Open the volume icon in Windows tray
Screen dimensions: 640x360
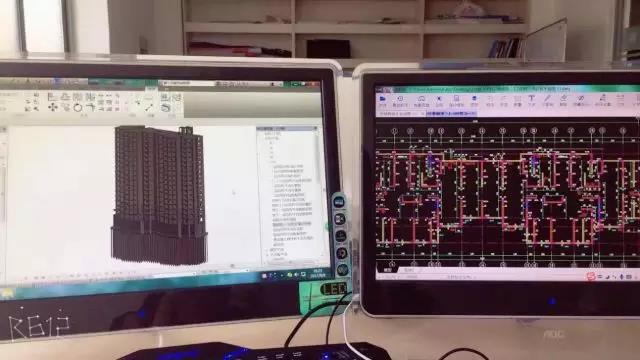click(x=296, y=275)
